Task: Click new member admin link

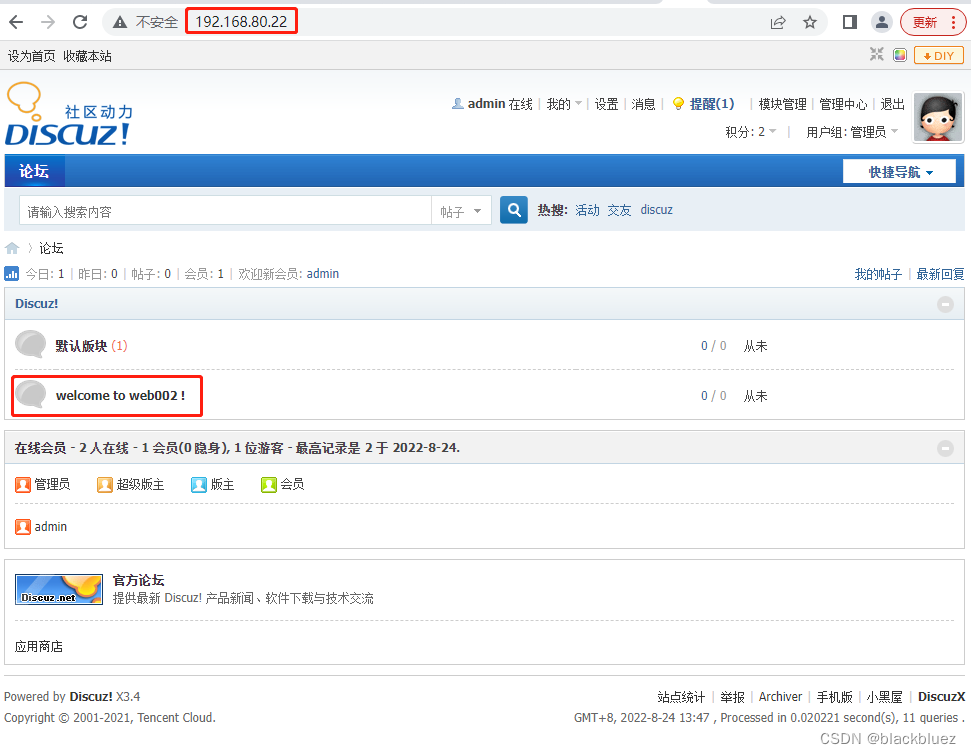Action: (x=323, y=274)
